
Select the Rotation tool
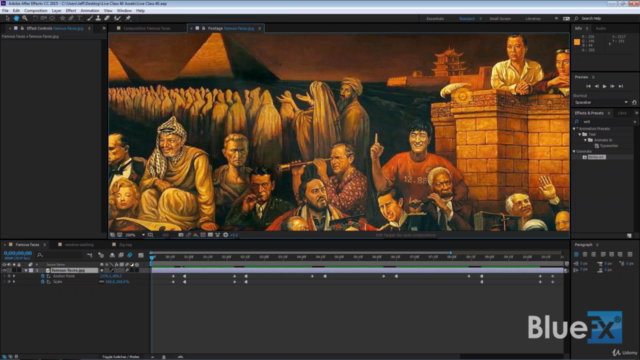(35, 18)
